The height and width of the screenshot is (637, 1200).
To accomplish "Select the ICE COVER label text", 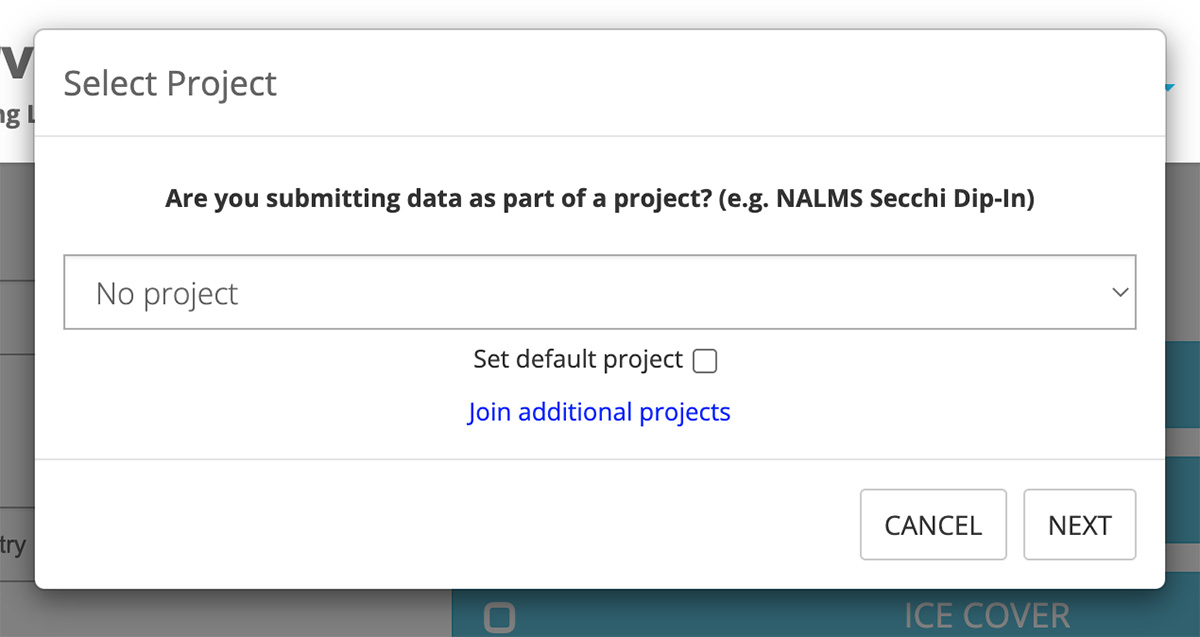I will (986, 616).
